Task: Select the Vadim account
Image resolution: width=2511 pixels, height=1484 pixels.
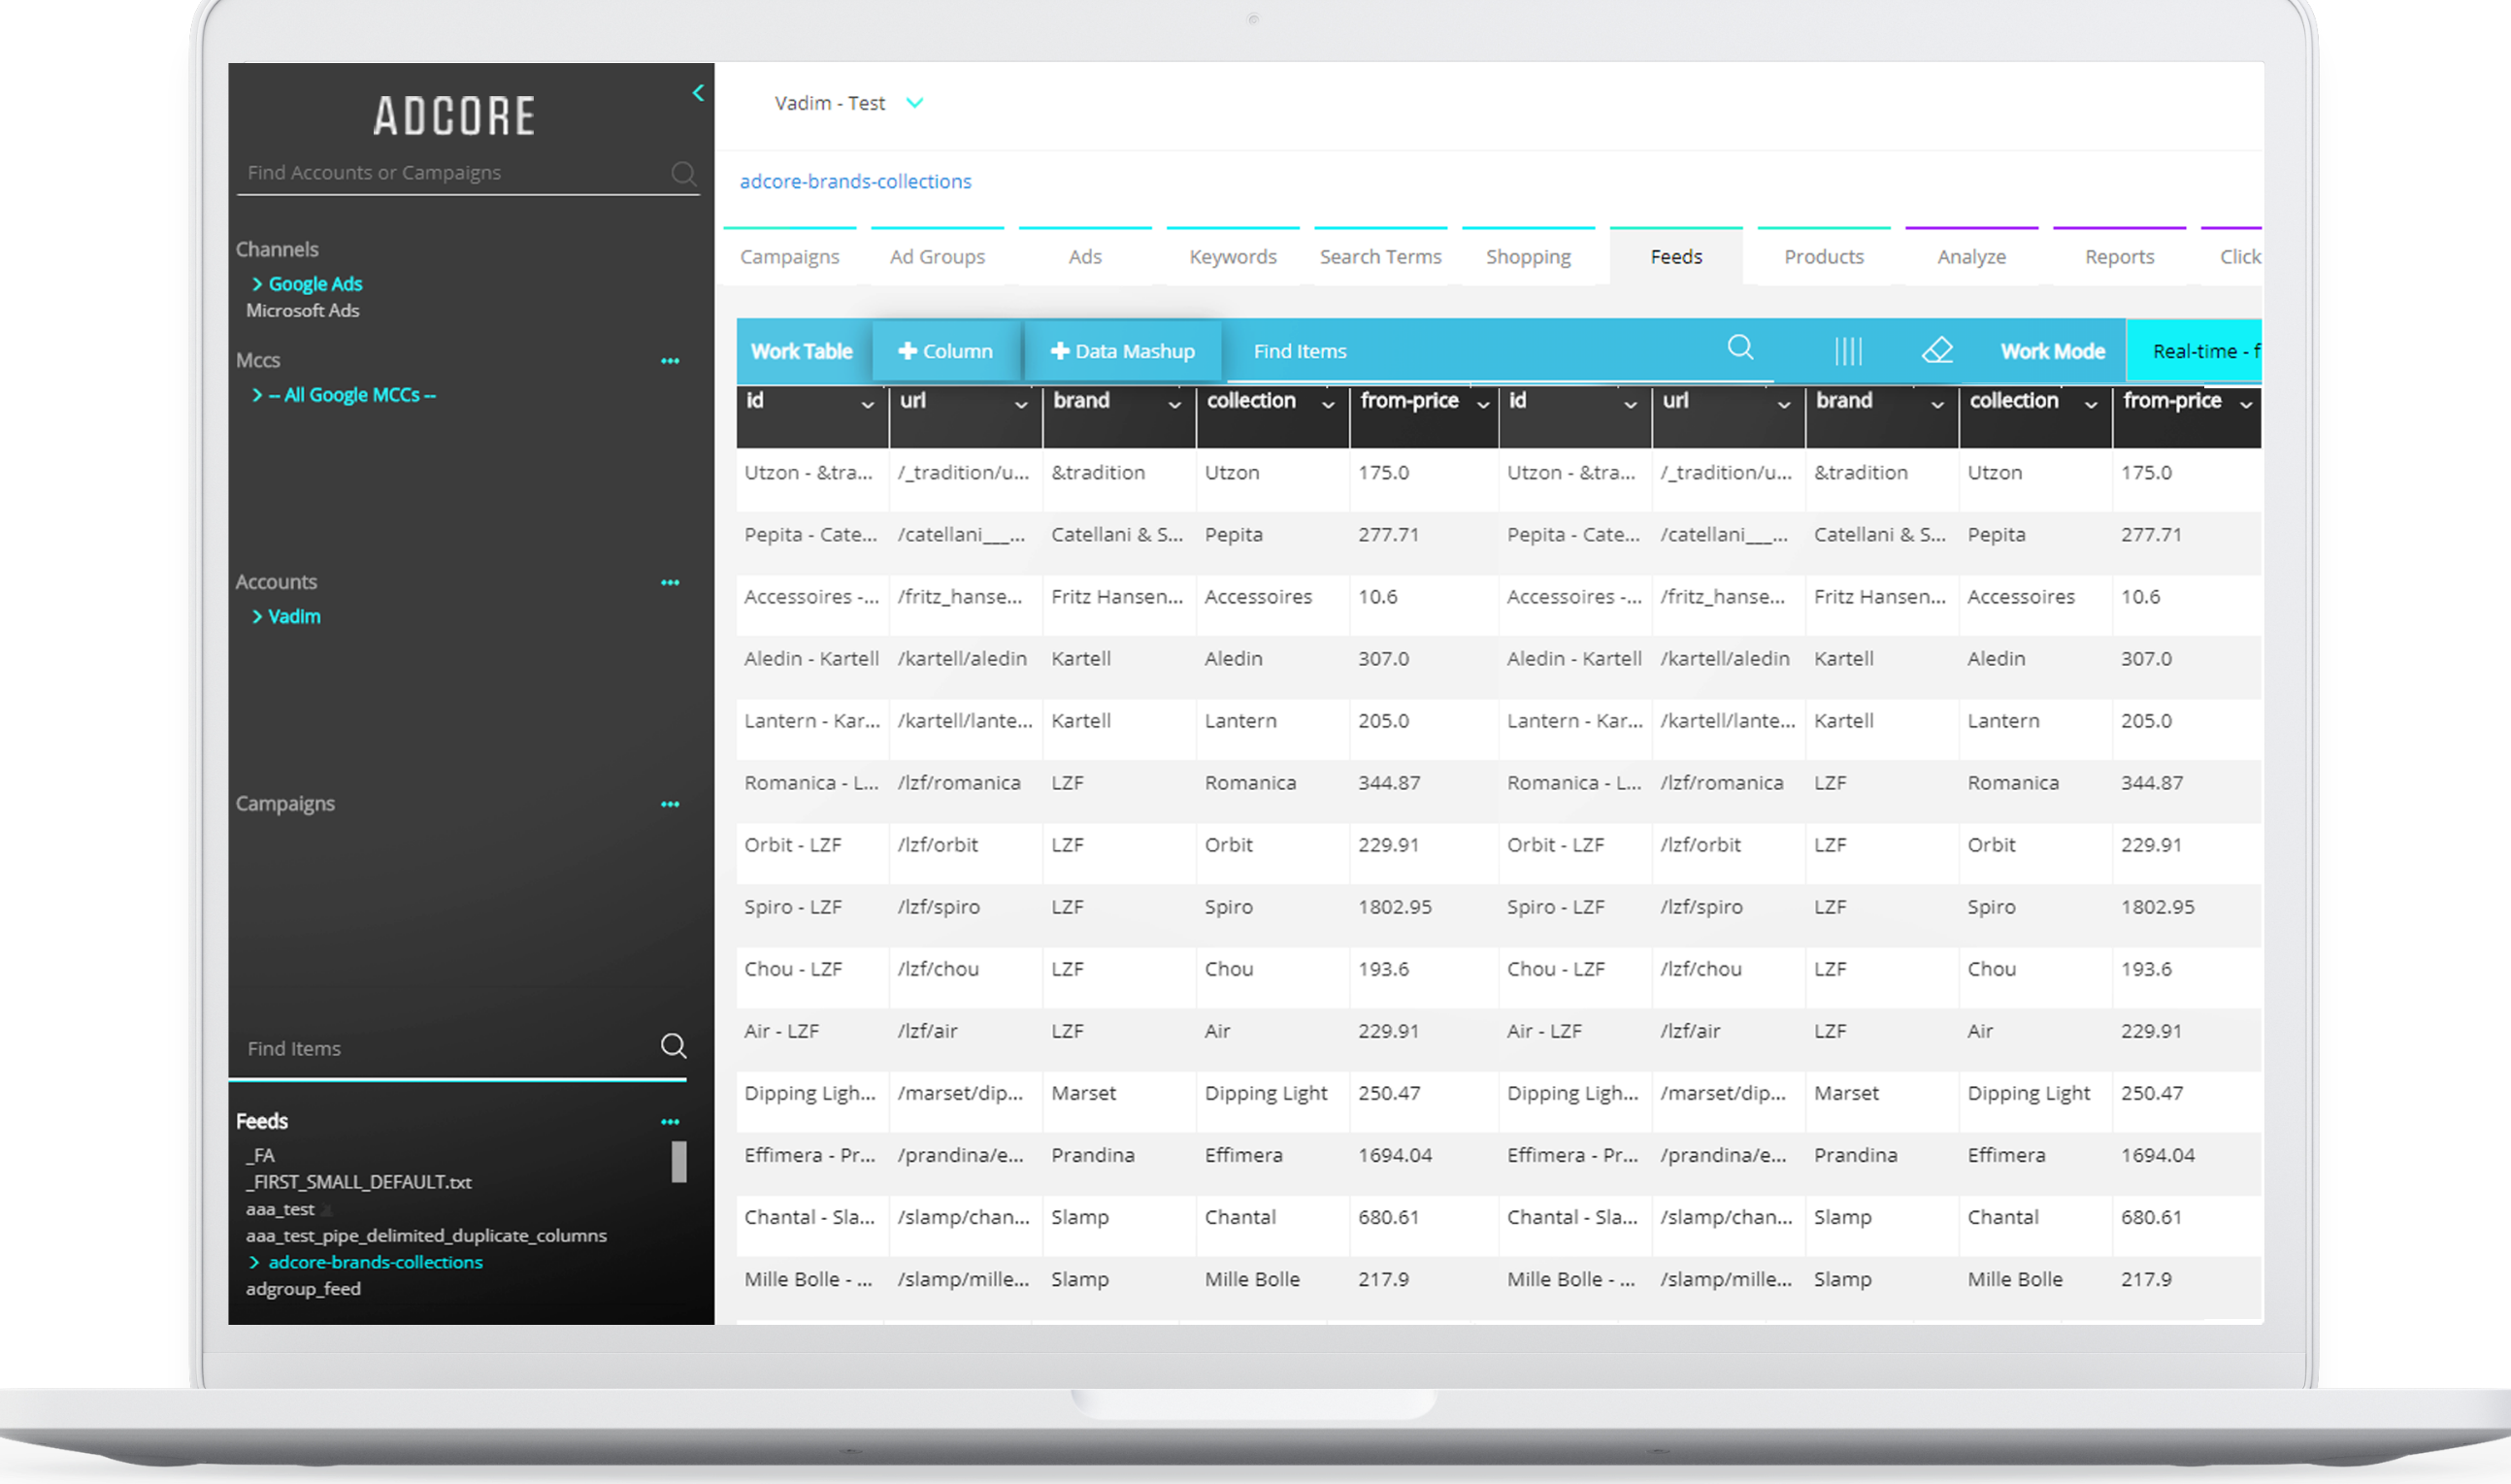Action: click(294, 617)
